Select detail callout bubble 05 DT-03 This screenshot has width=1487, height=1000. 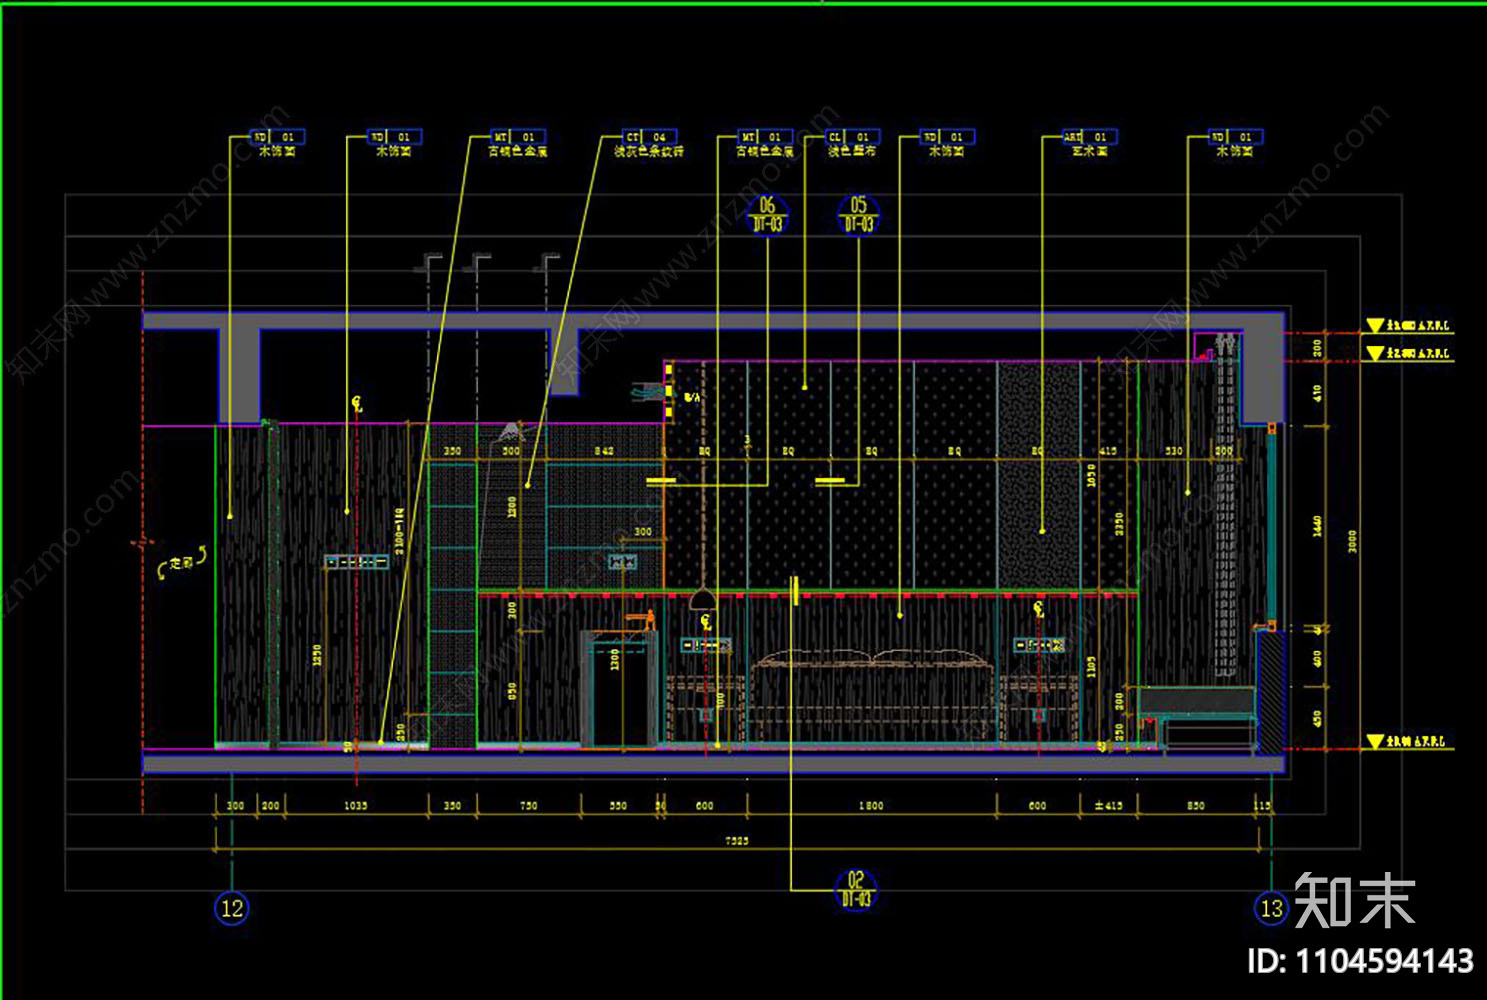tap(858, 215)
